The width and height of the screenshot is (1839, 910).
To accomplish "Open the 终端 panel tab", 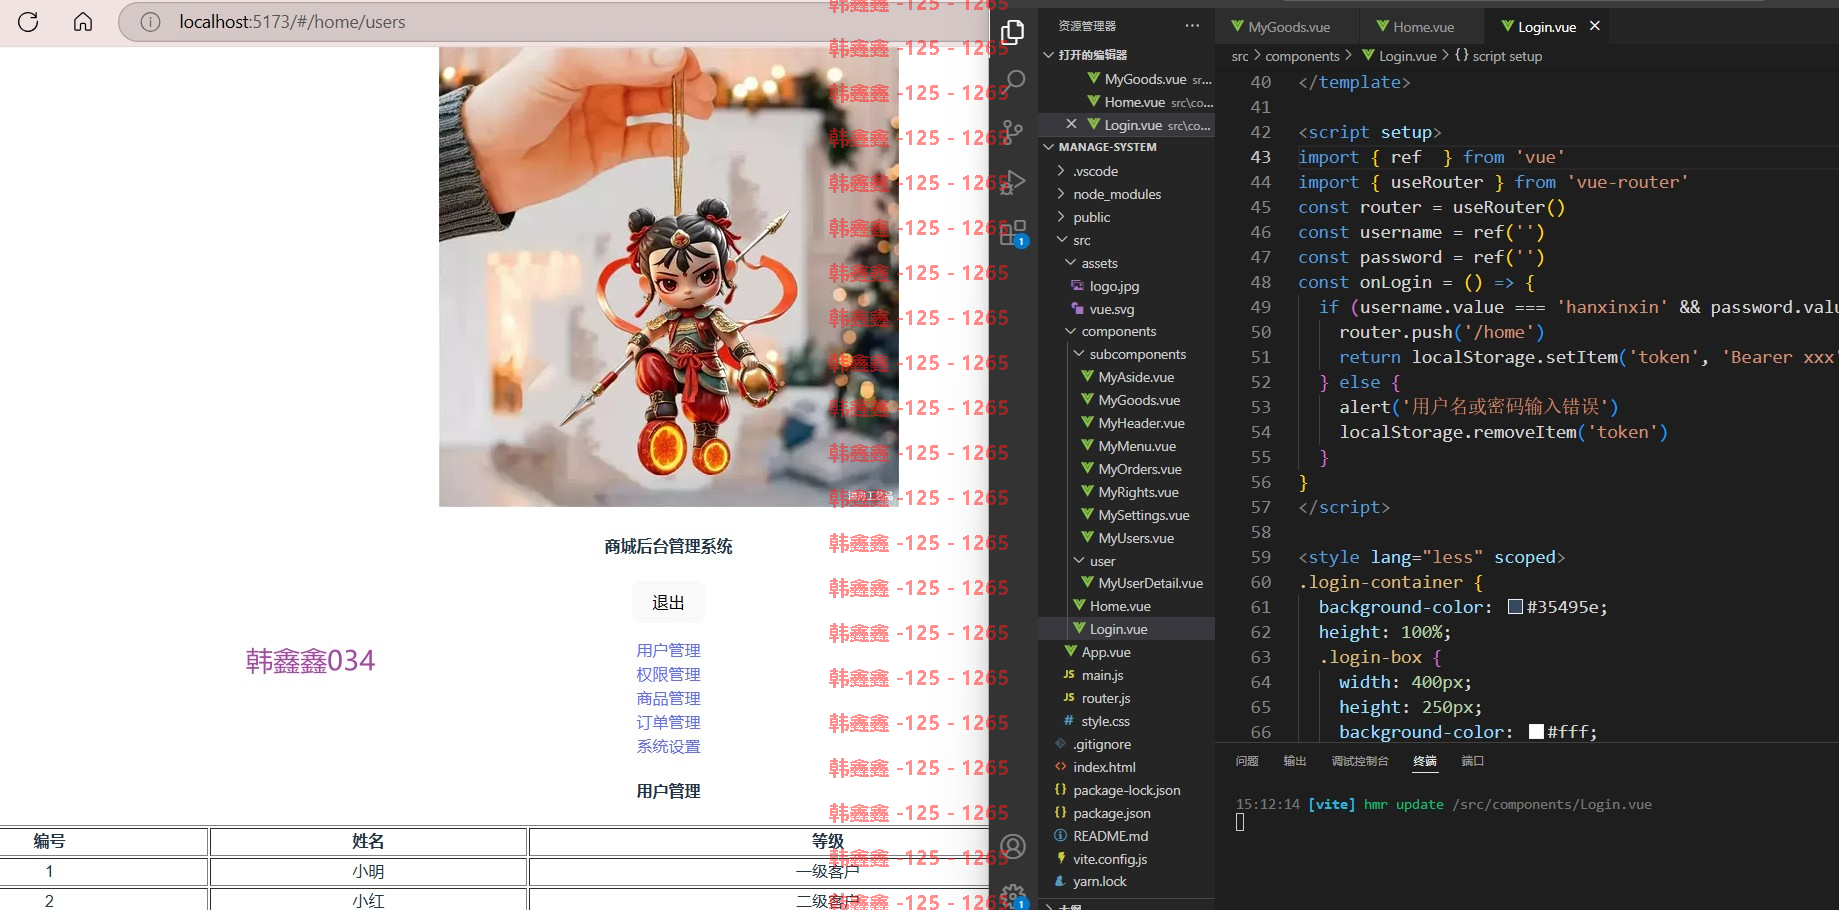I will click(1425, 761).
